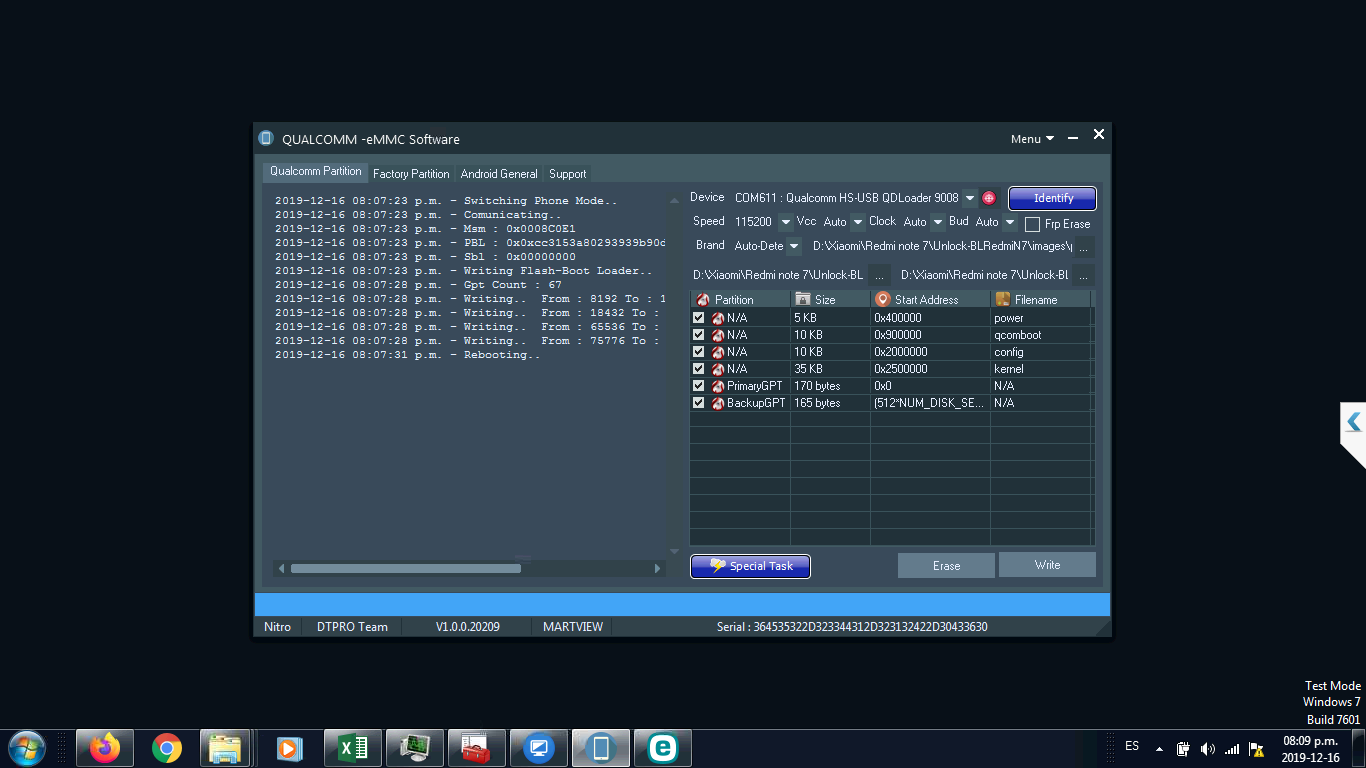The height and width of the screenshot is (768, 1366).
Task: Uncheck the PrimaryGPT row checkbox
Action: click(x=699, y=386)
